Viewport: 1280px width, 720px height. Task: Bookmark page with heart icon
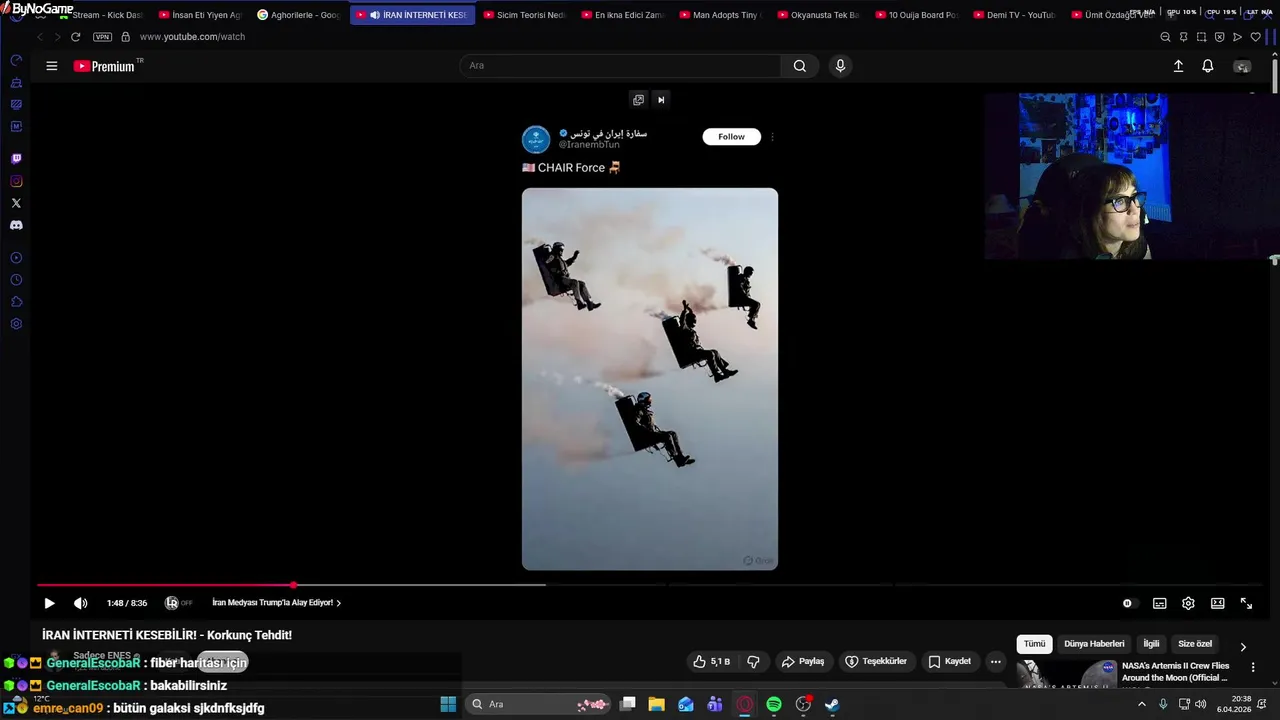click(1255, 37)
